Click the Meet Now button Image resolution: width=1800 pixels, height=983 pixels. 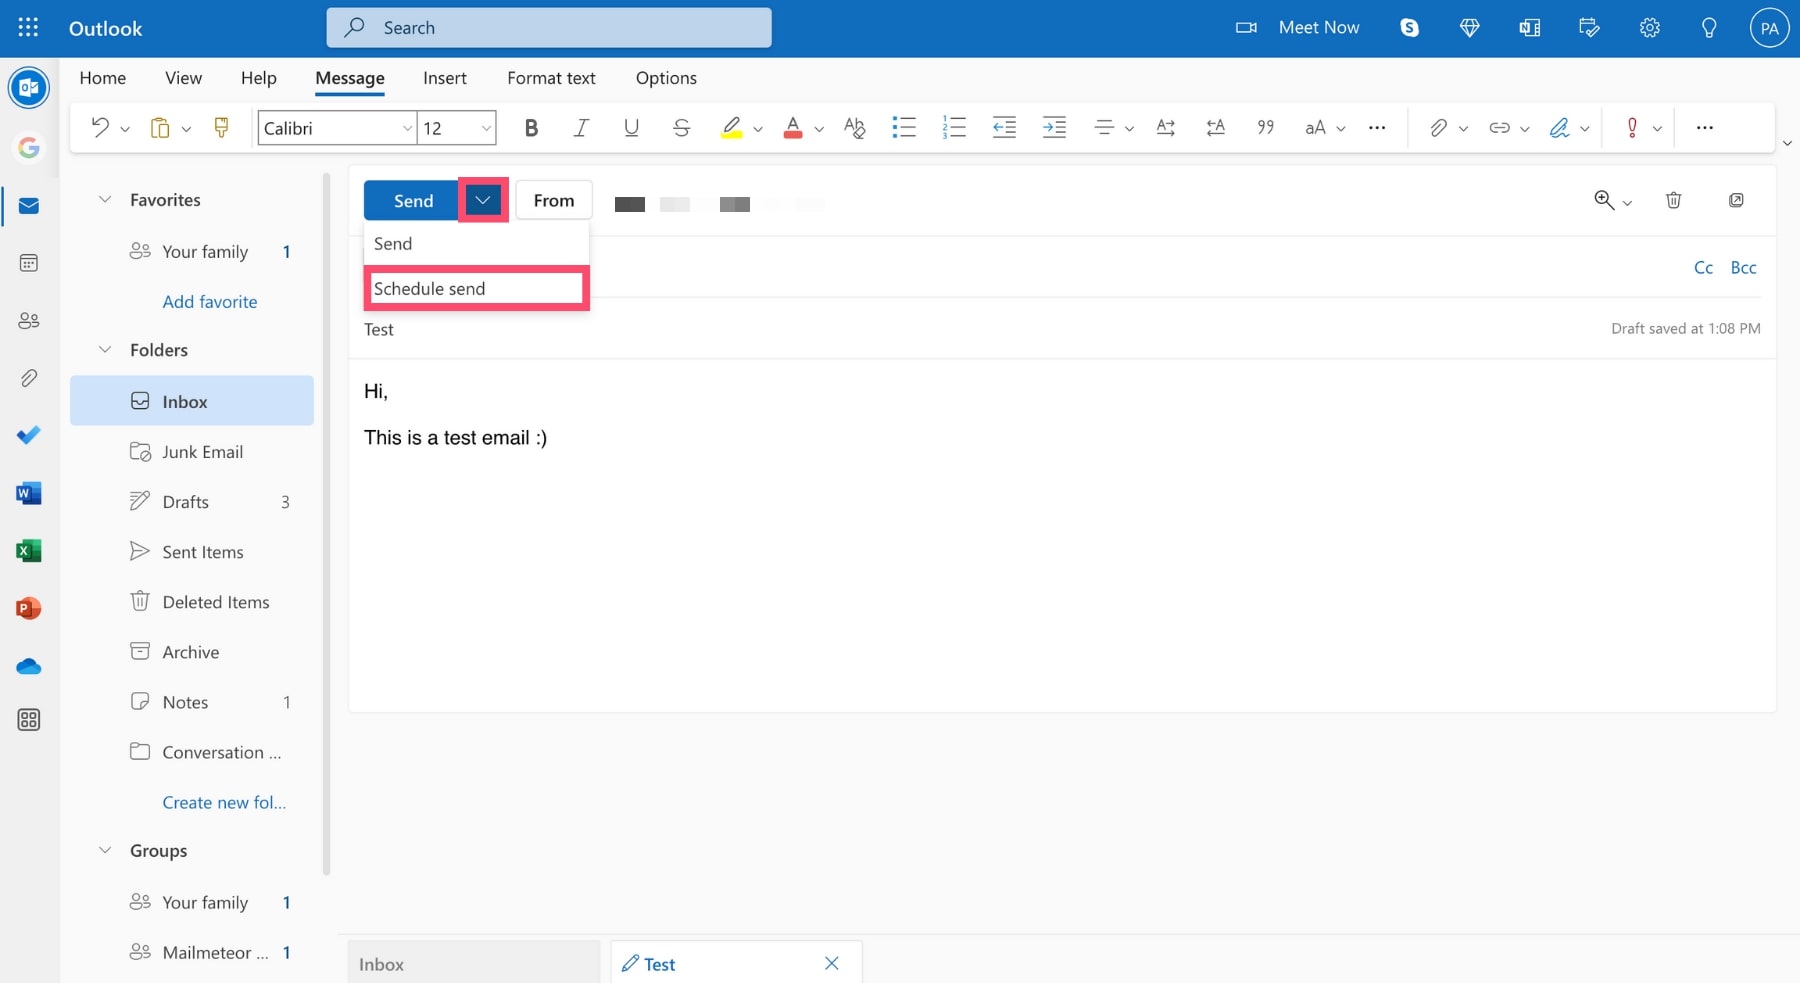click(x=1297, y=28)
